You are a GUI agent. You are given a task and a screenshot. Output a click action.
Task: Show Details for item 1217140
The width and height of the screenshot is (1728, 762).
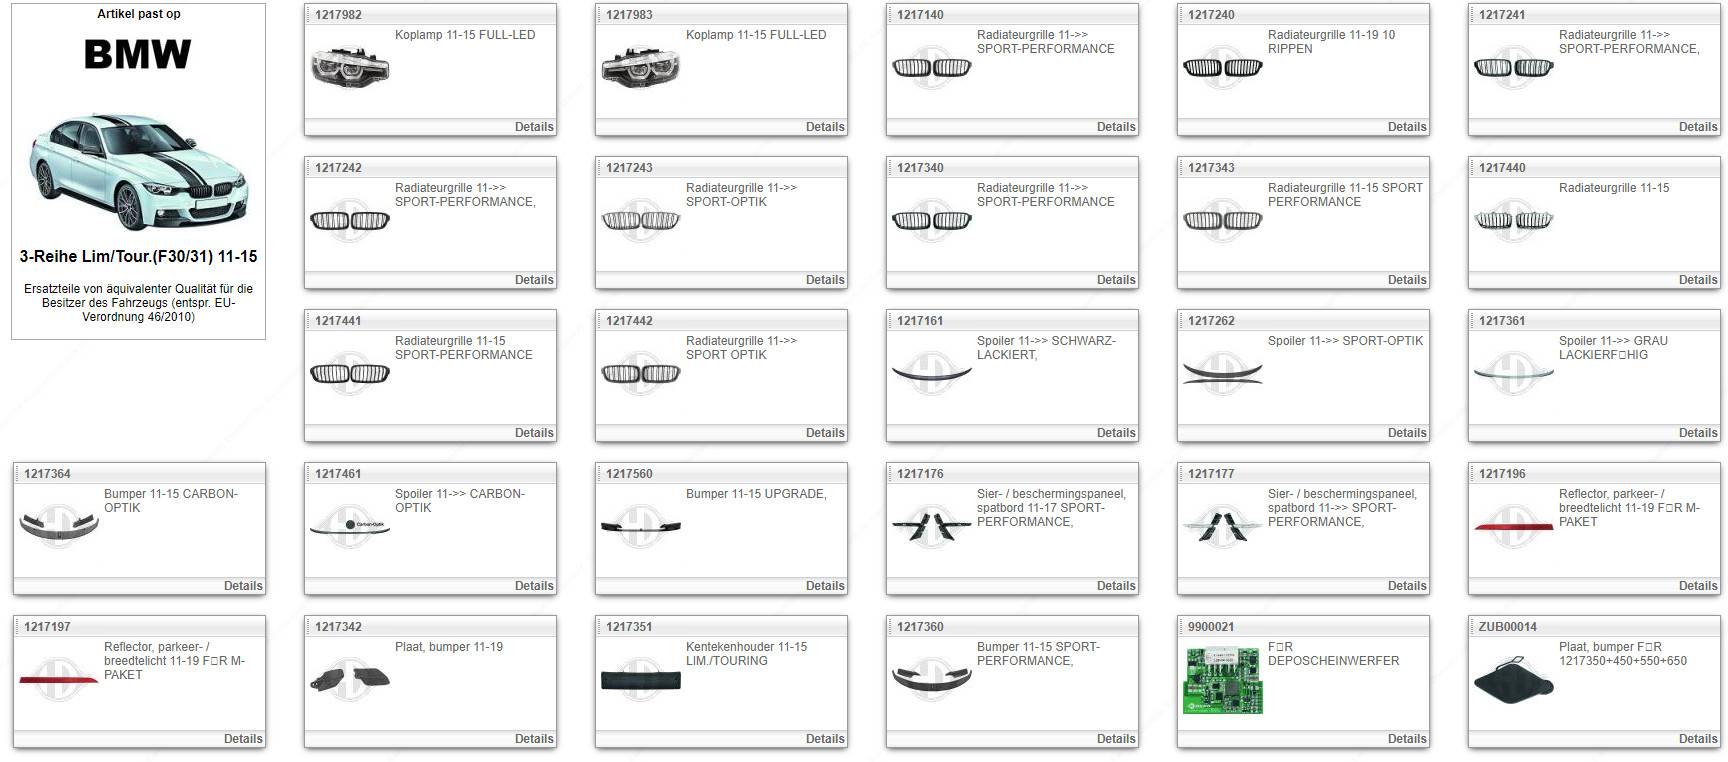point(1116,127)
